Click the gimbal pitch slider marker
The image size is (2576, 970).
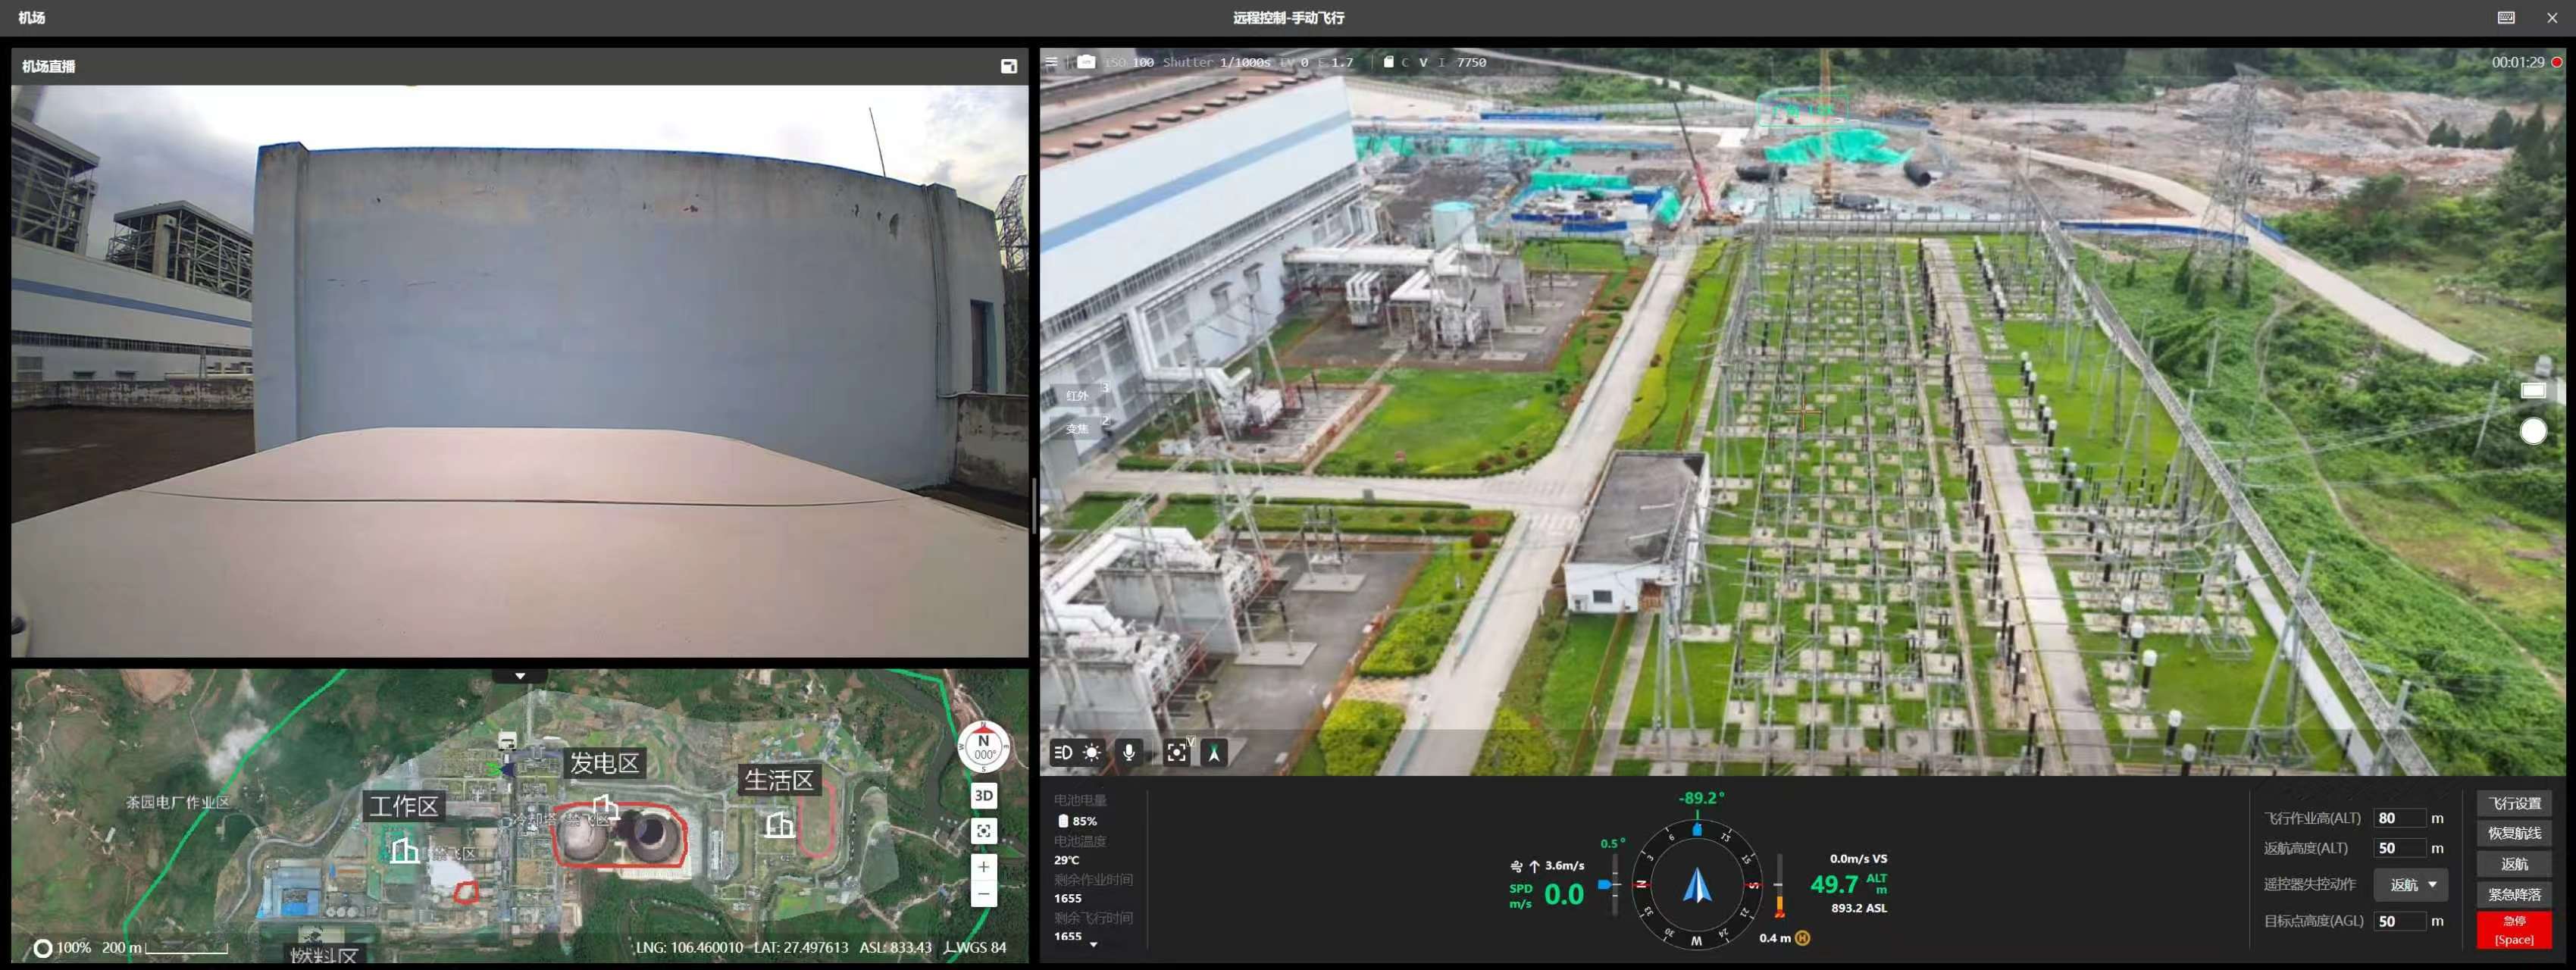[x=1605, y=885]
